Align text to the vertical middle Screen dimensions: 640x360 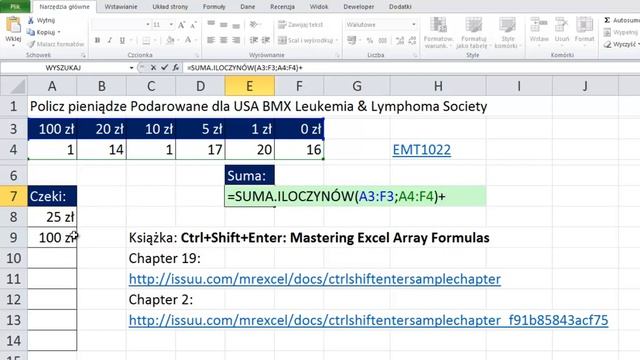pos(224,24)
